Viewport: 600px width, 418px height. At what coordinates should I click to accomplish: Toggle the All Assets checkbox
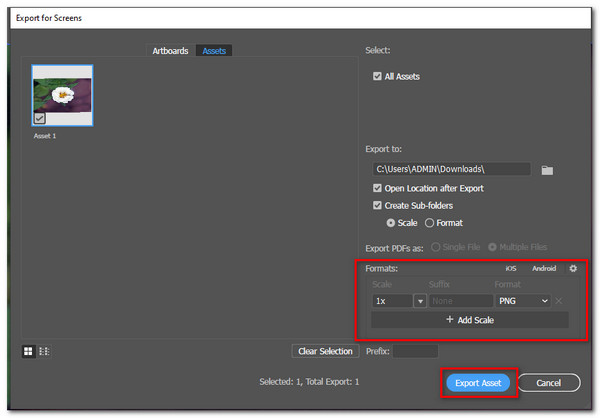coord(377,76)
